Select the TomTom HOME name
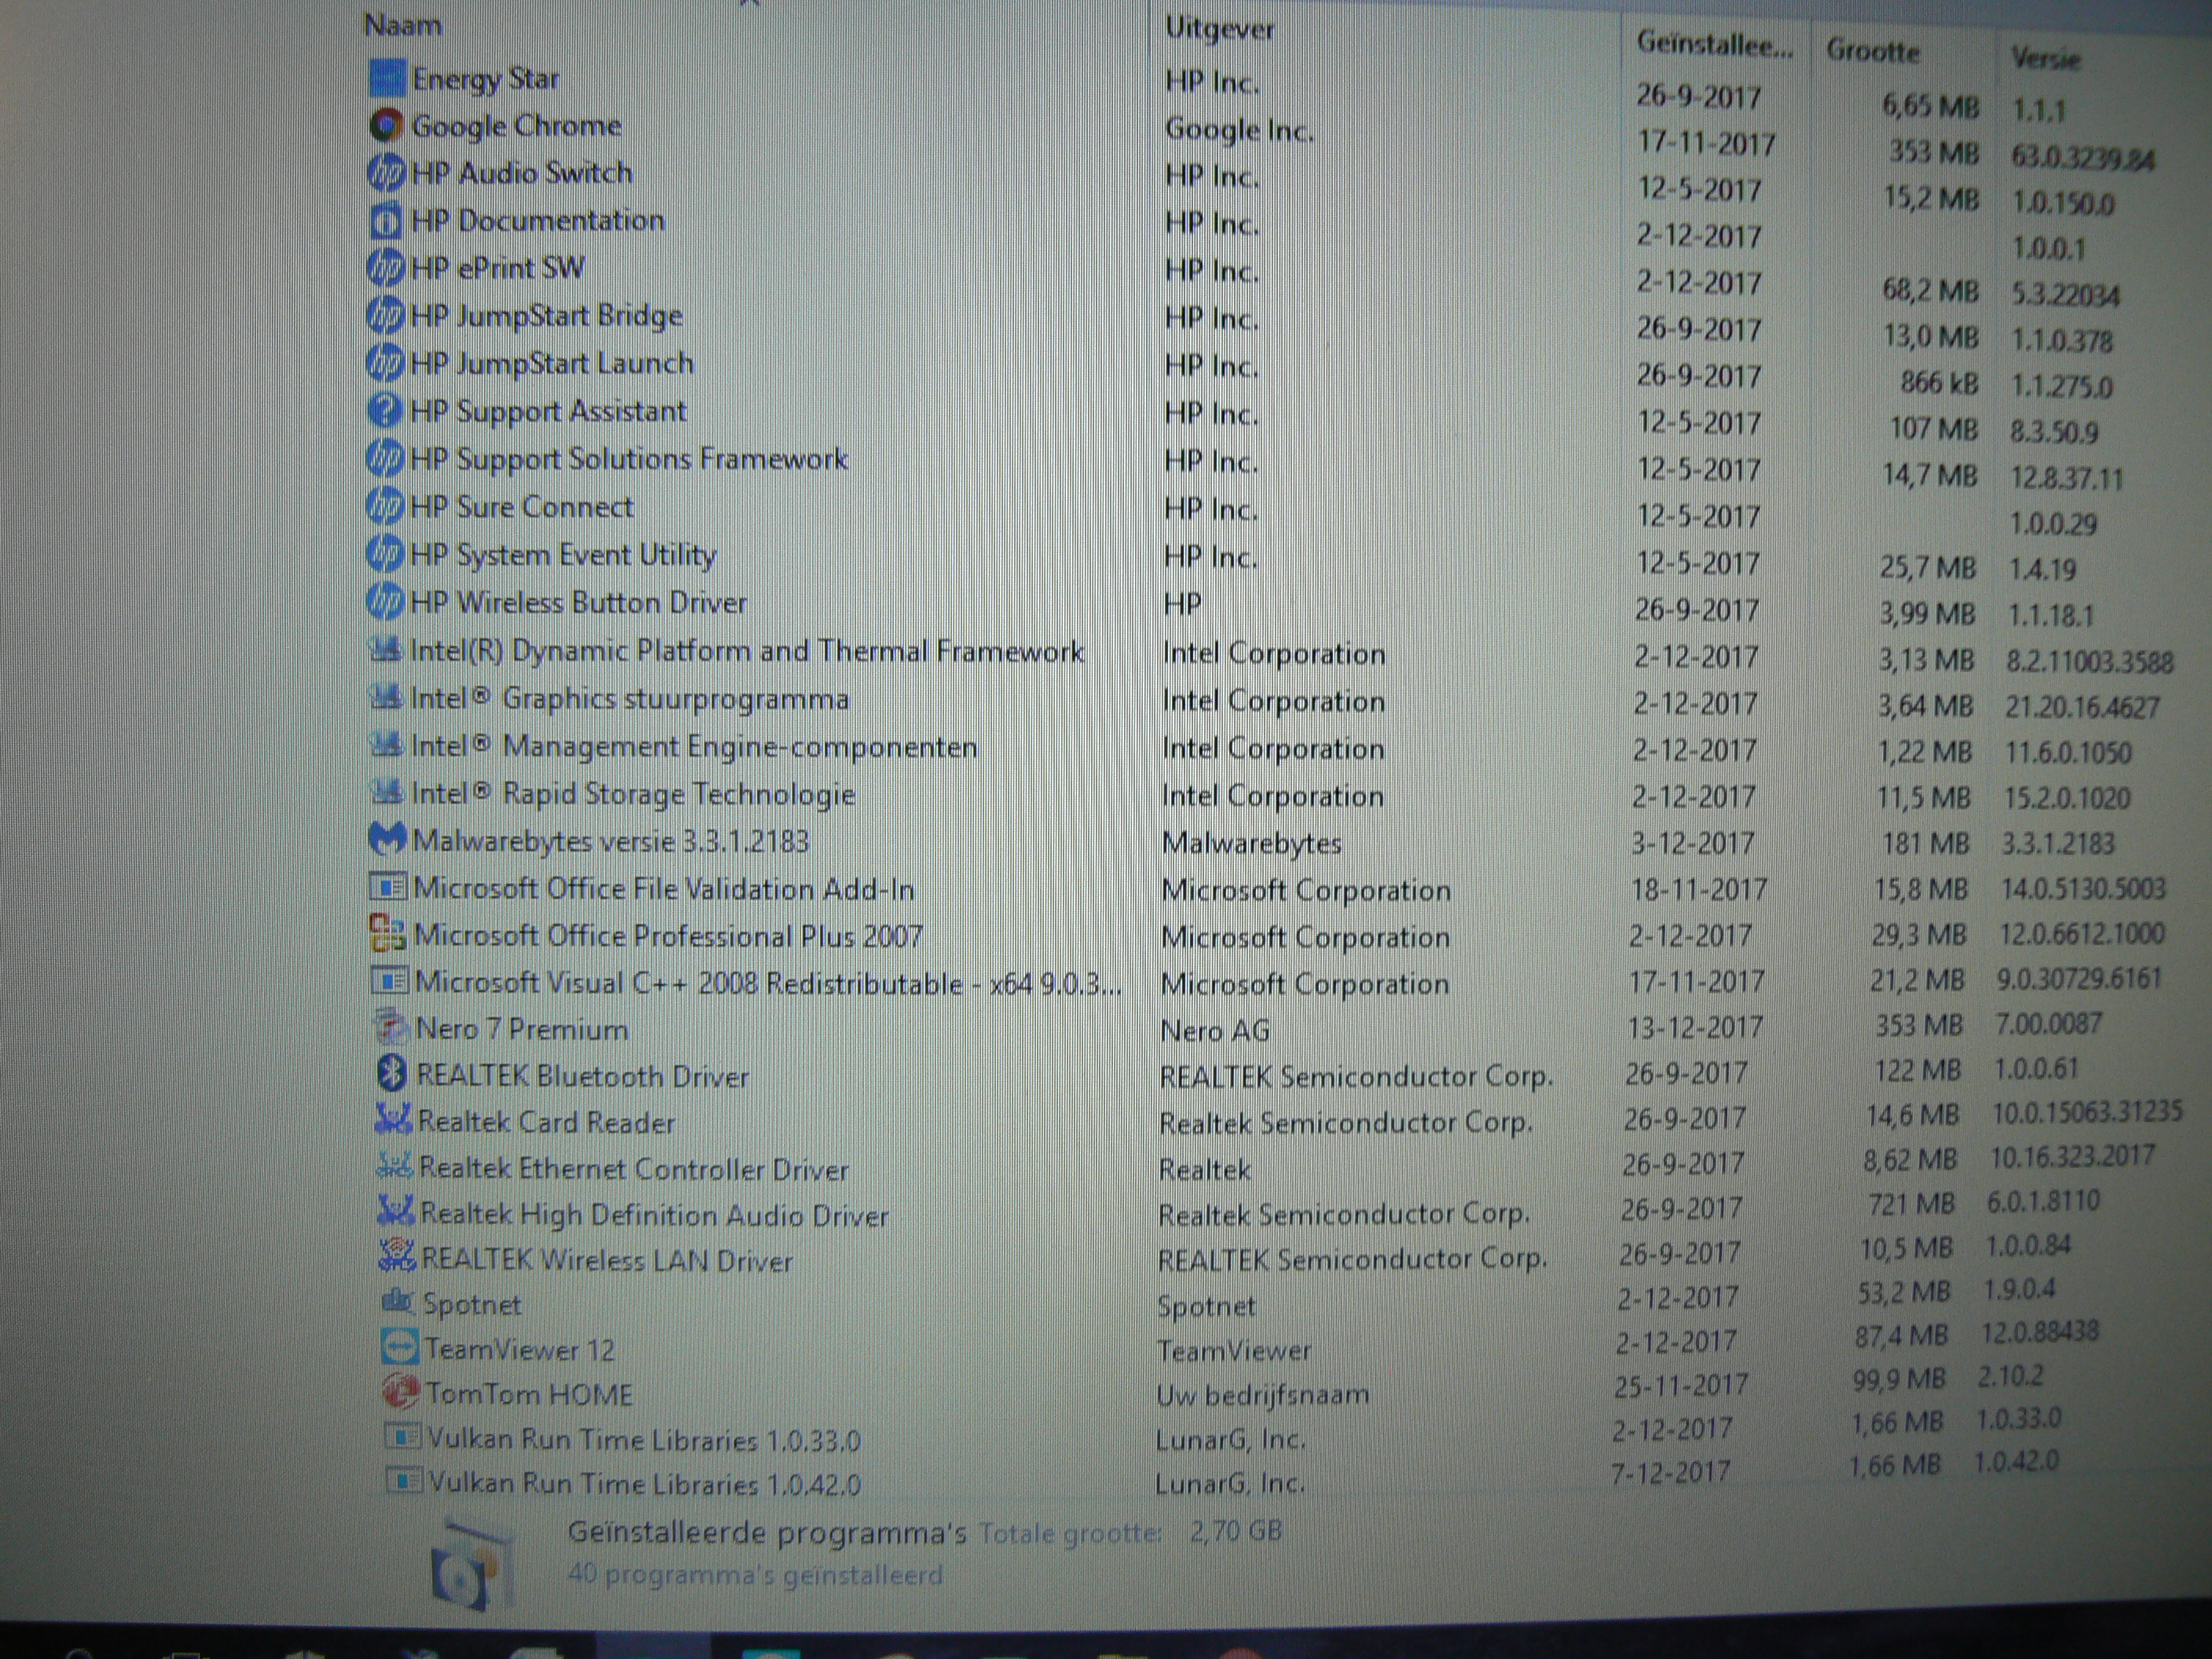The width and height of the screenshot is (2212, 1659). [530, 1394]
